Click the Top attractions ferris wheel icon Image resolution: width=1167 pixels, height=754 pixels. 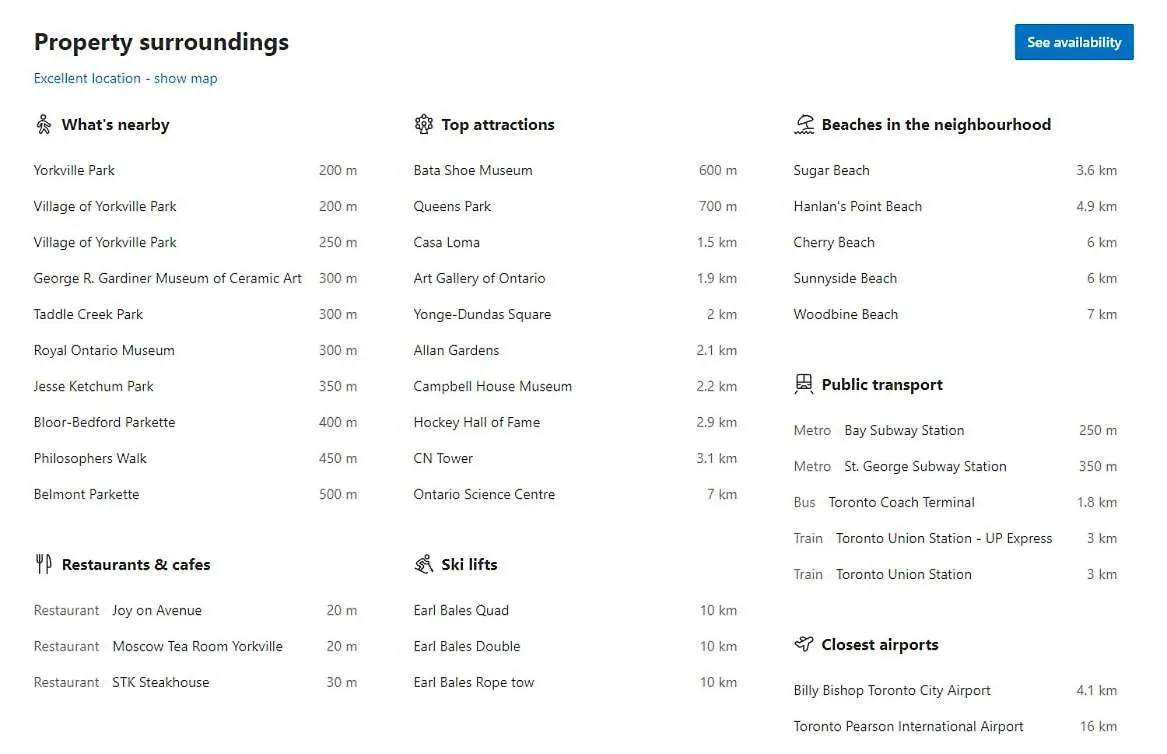pos(423,124)
